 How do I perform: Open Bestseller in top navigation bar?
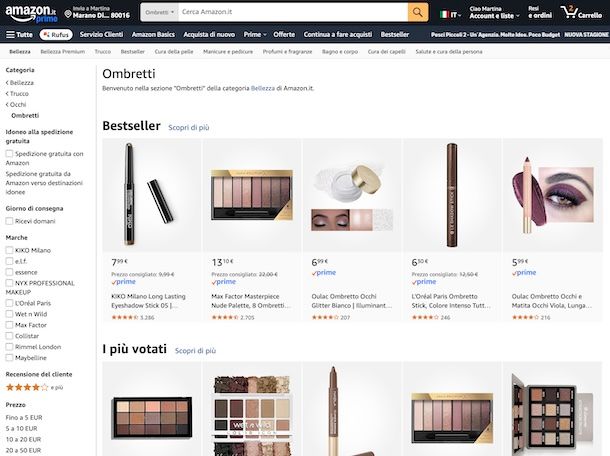pyautogui.click(x=395, y=35)
